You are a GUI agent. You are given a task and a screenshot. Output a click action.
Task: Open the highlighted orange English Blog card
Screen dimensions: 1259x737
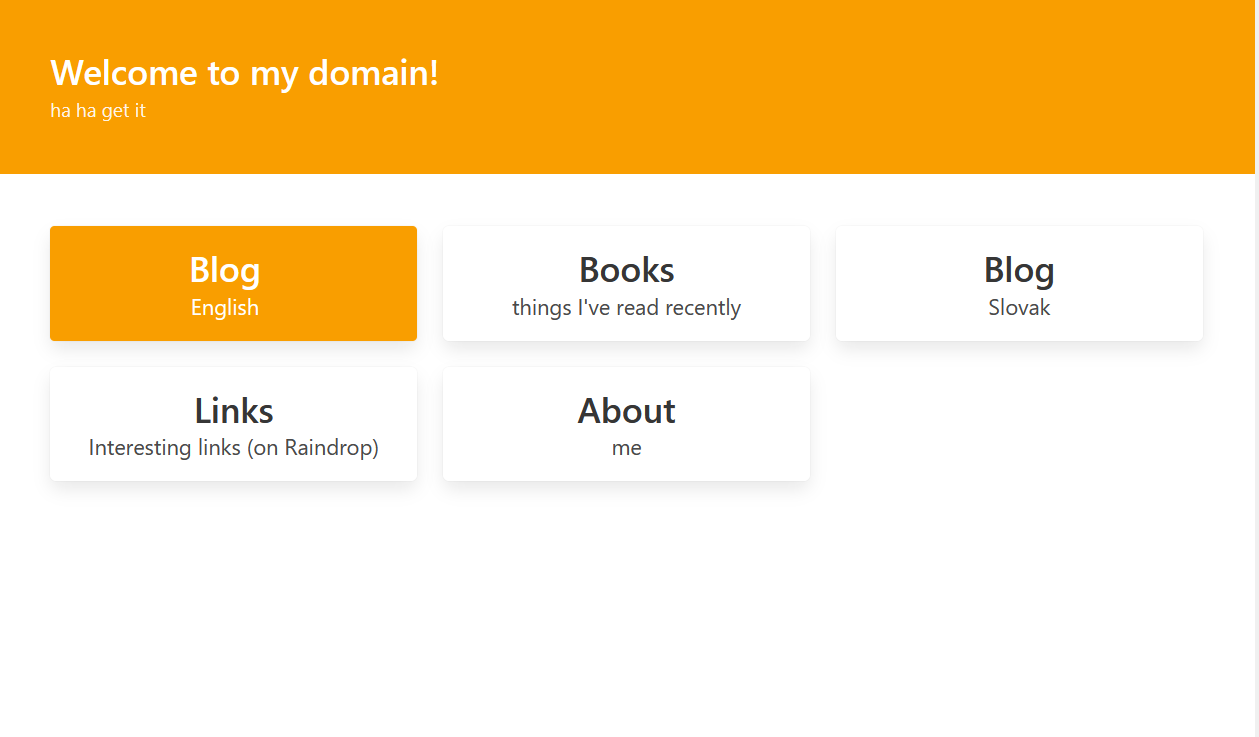tap(233, 284)
